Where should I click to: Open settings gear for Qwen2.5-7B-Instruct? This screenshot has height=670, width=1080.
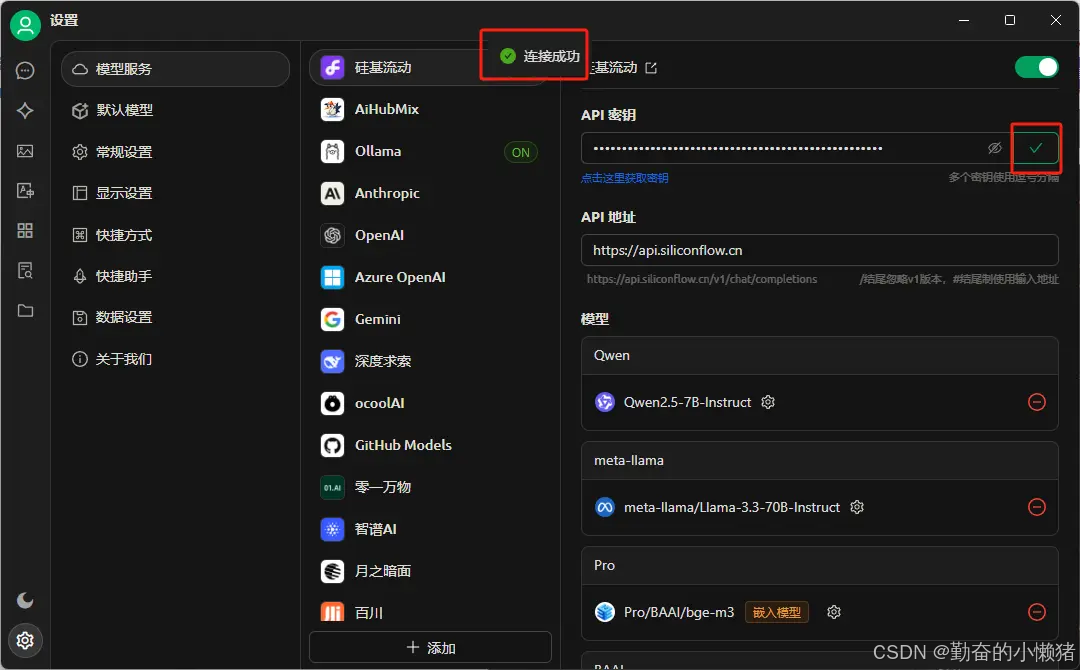768,402
